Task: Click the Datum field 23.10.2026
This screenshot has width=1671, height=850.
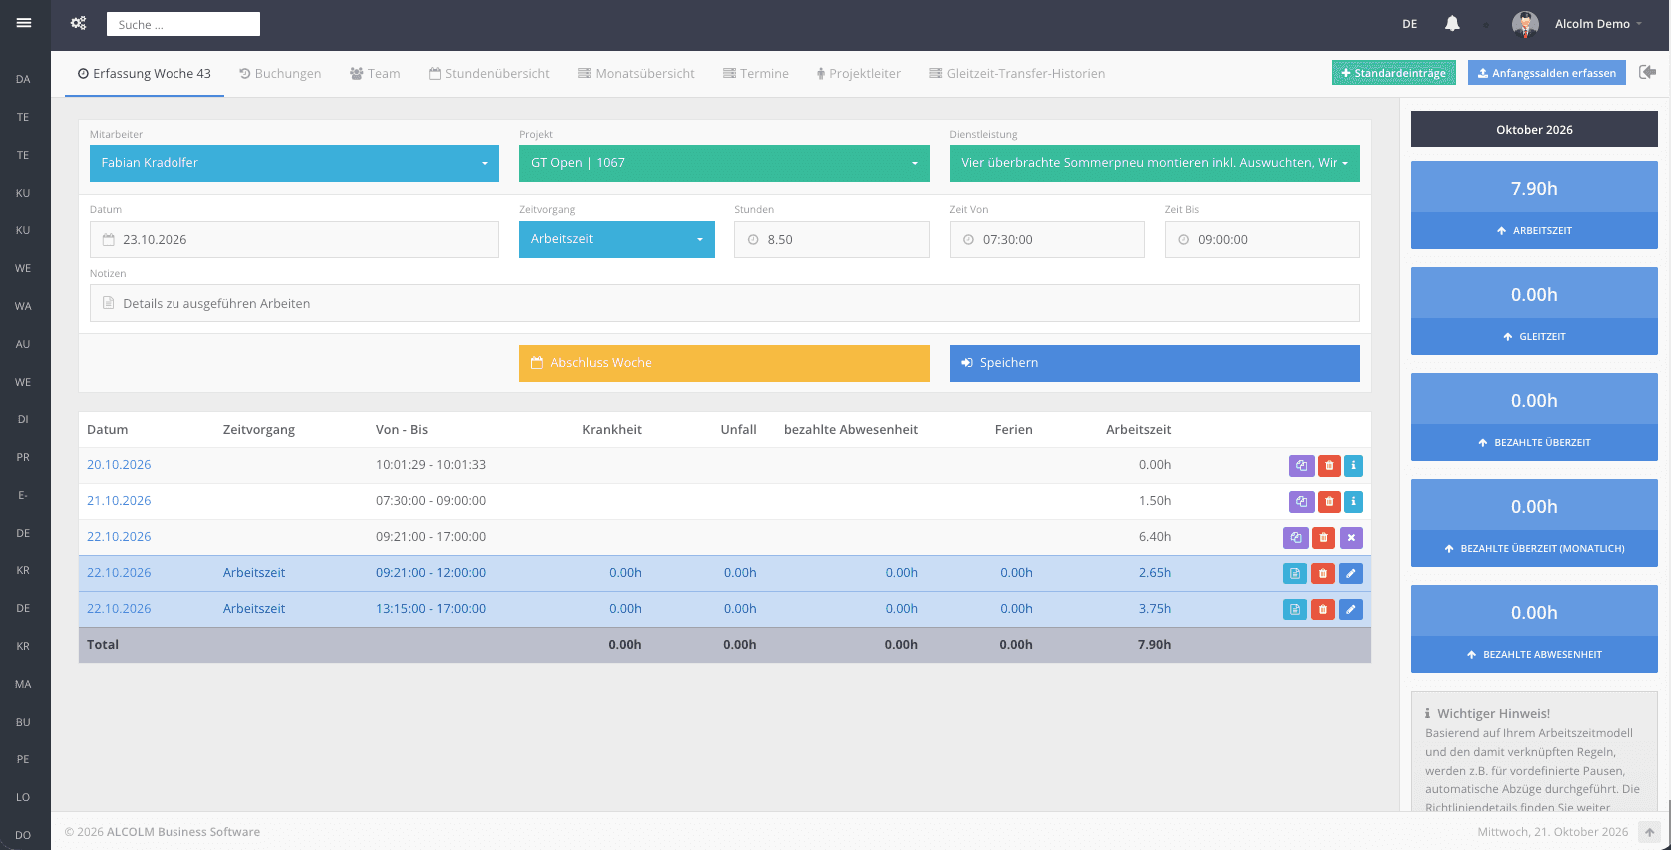Action: point(294,240)
